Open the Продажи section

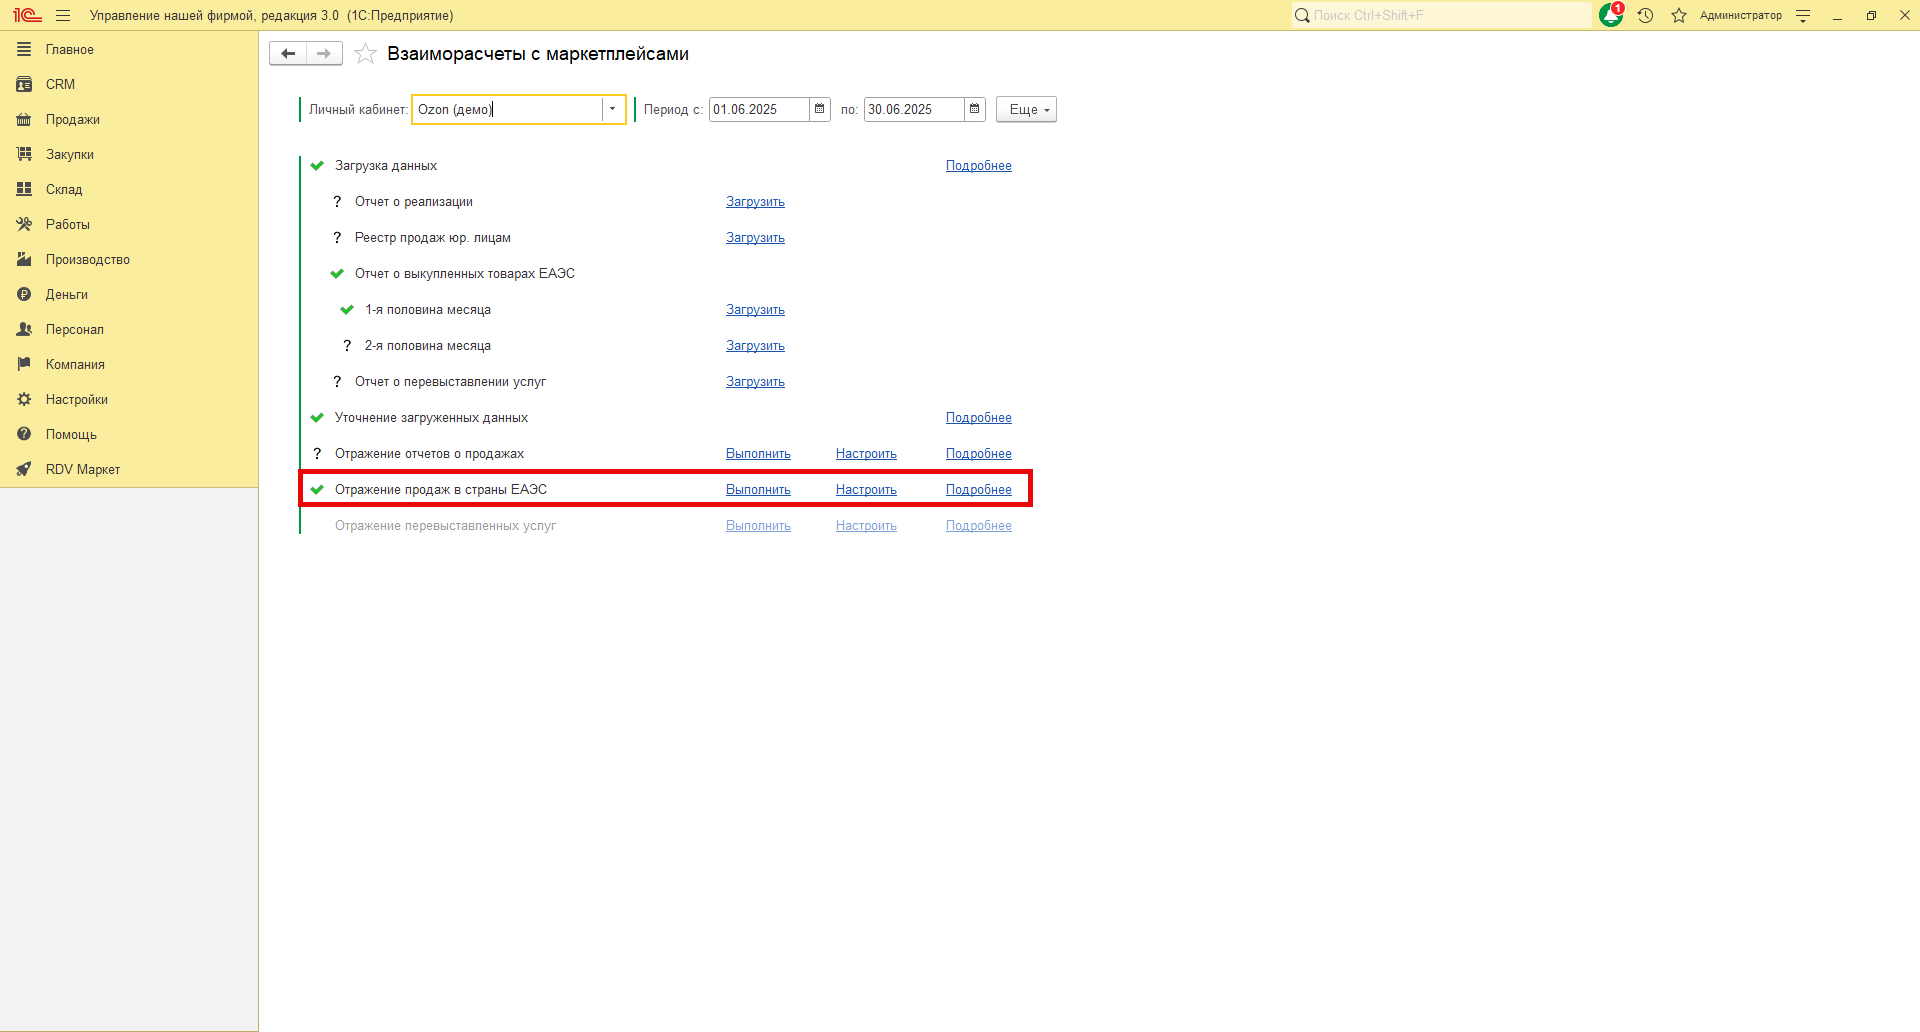point(72,119)
